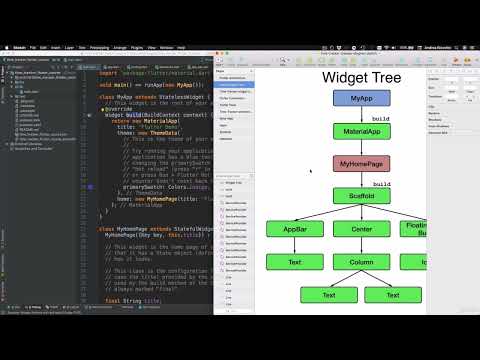Image resolution: width=480 pixels, height=360 pixels.
Task: Click the volume icon in the menu bar
Action: 395,48
